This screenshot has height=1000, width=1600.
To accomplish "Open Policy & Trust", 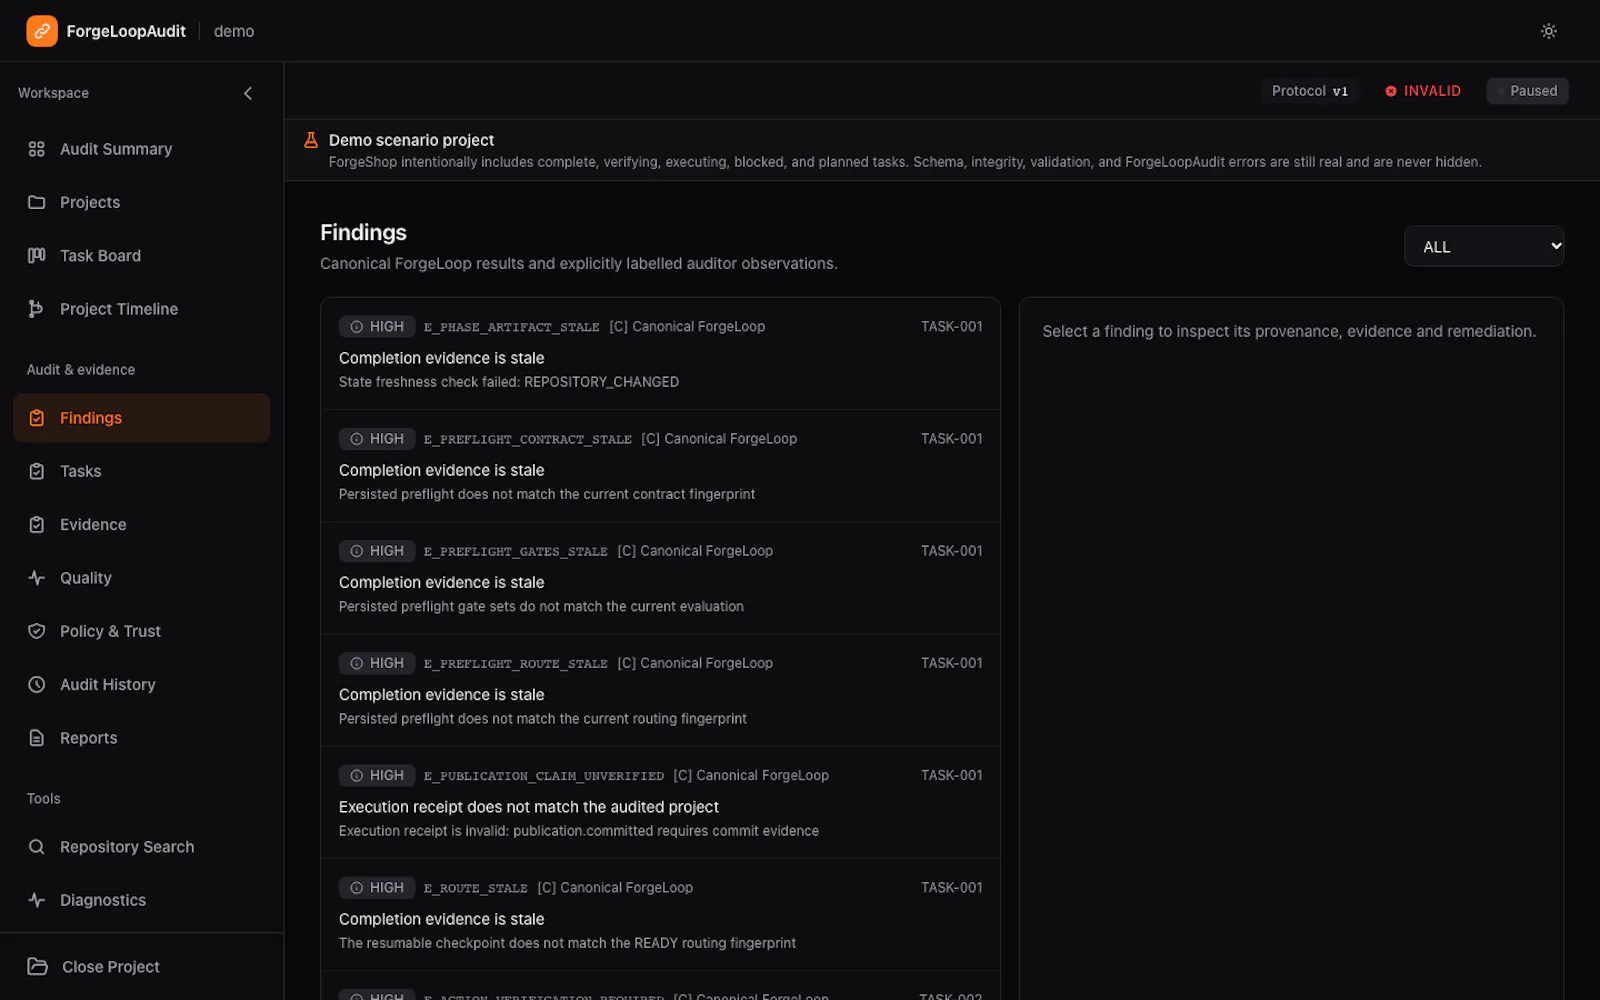I will coord(142,631).
